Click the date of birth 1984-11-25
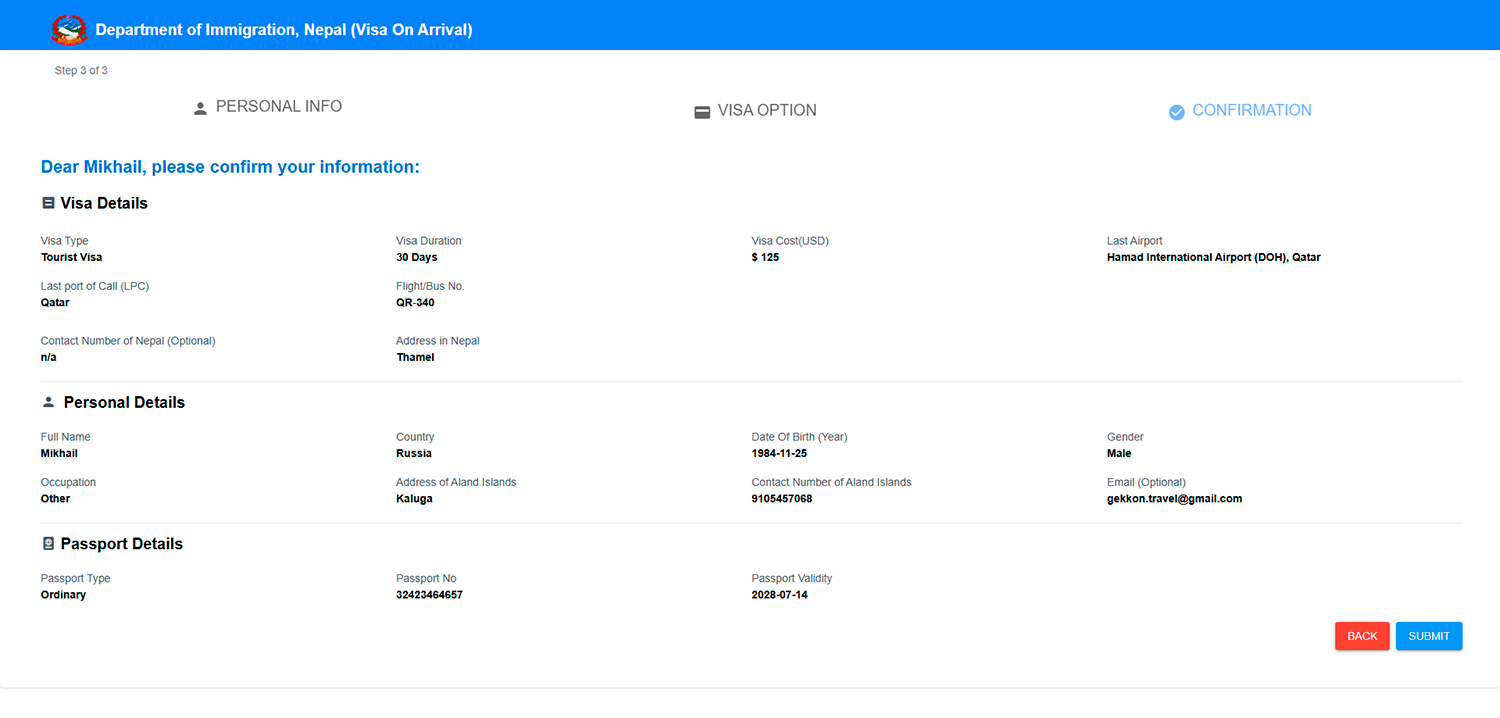 pos(779,454)
